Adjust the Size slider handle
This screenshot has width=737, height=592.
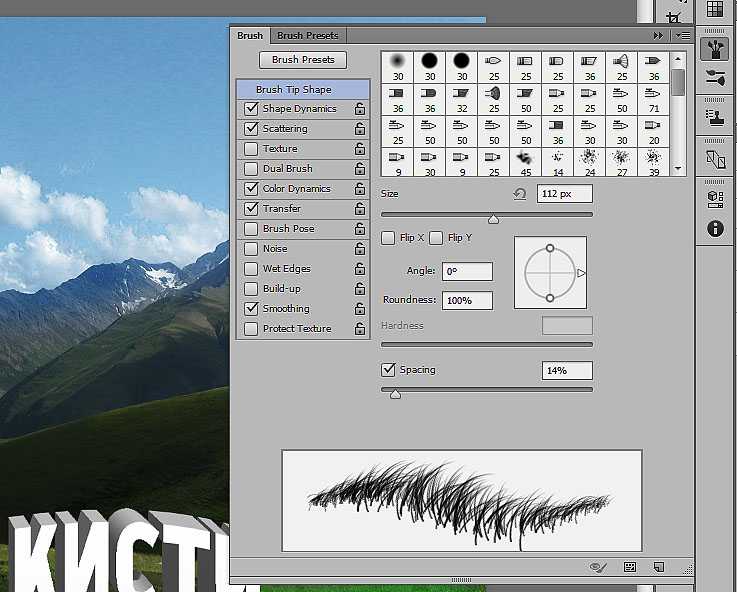(493, 219)
